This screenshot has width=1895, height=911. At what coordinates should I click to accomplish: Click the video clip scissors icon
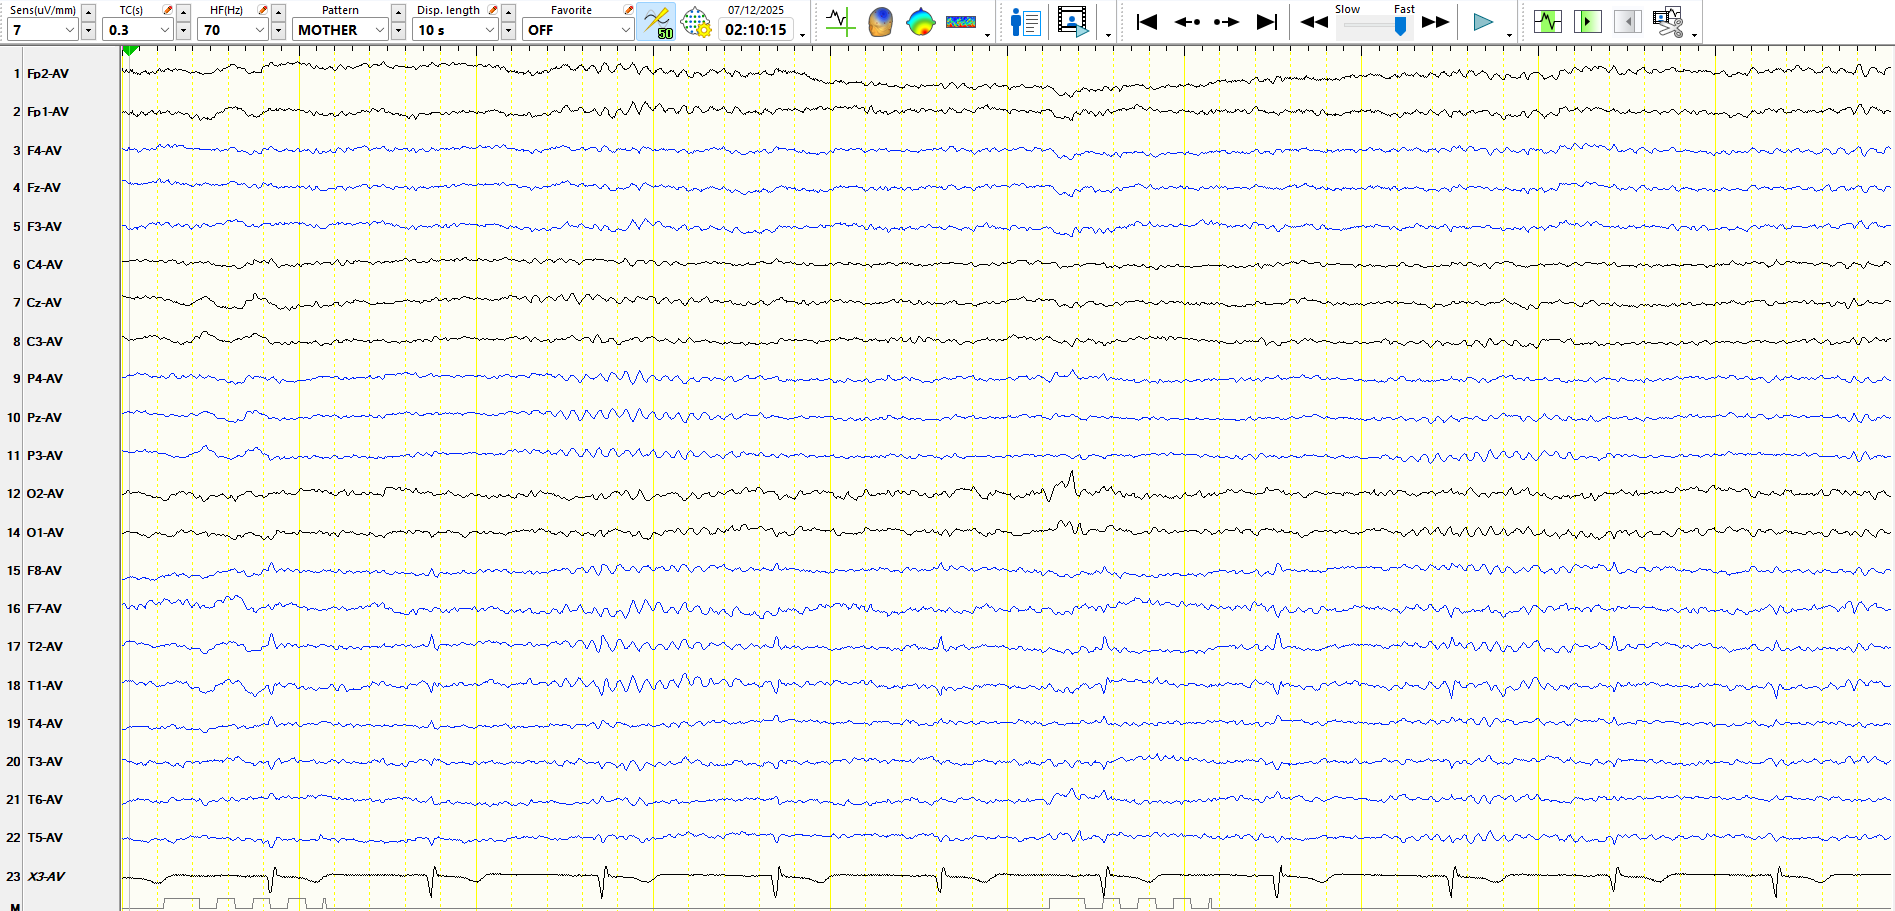tap(1668, 21)
